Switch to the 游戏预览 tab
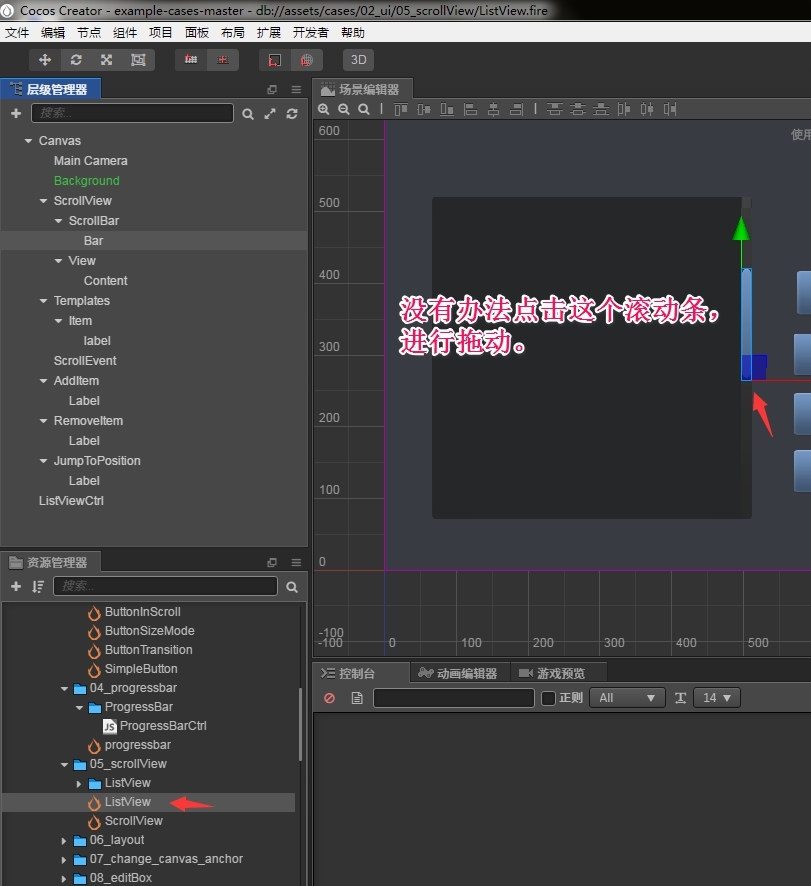 pyautogui.click(x=552, y=673)
